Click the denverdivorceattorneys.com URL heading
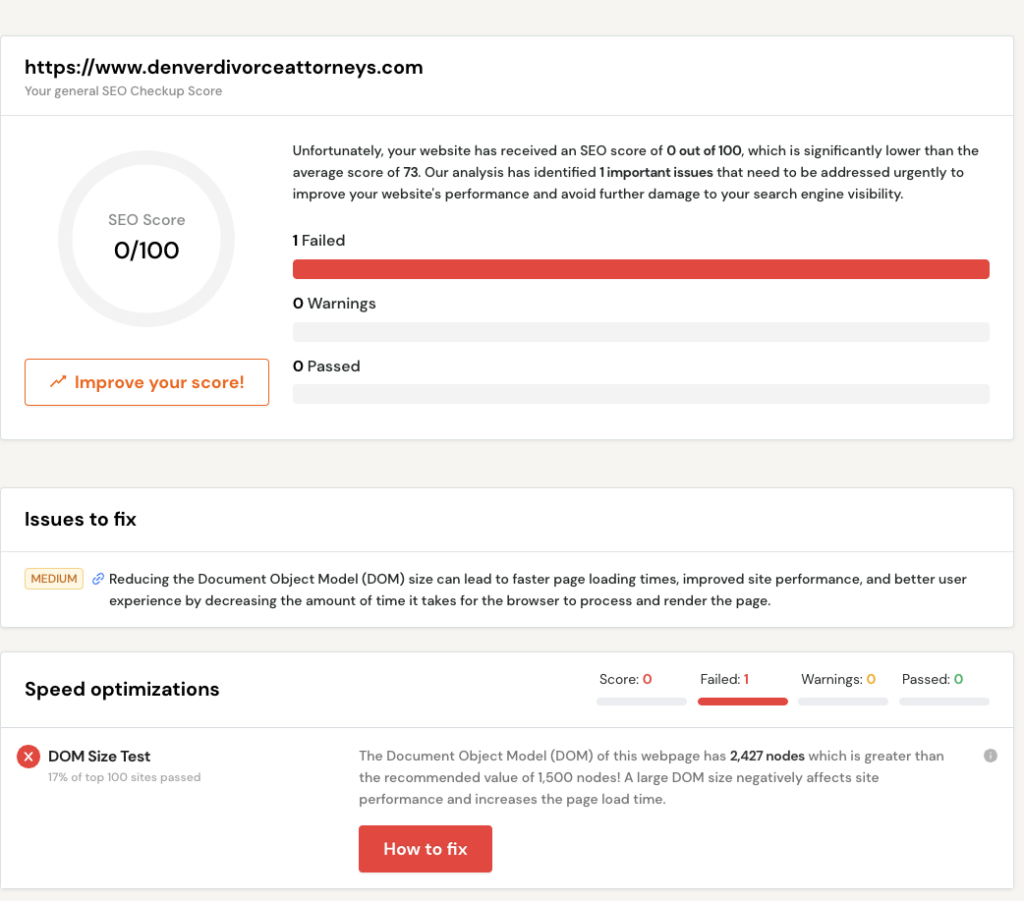This screenshot has height=901, width=1024. click(x=224, y=68)
